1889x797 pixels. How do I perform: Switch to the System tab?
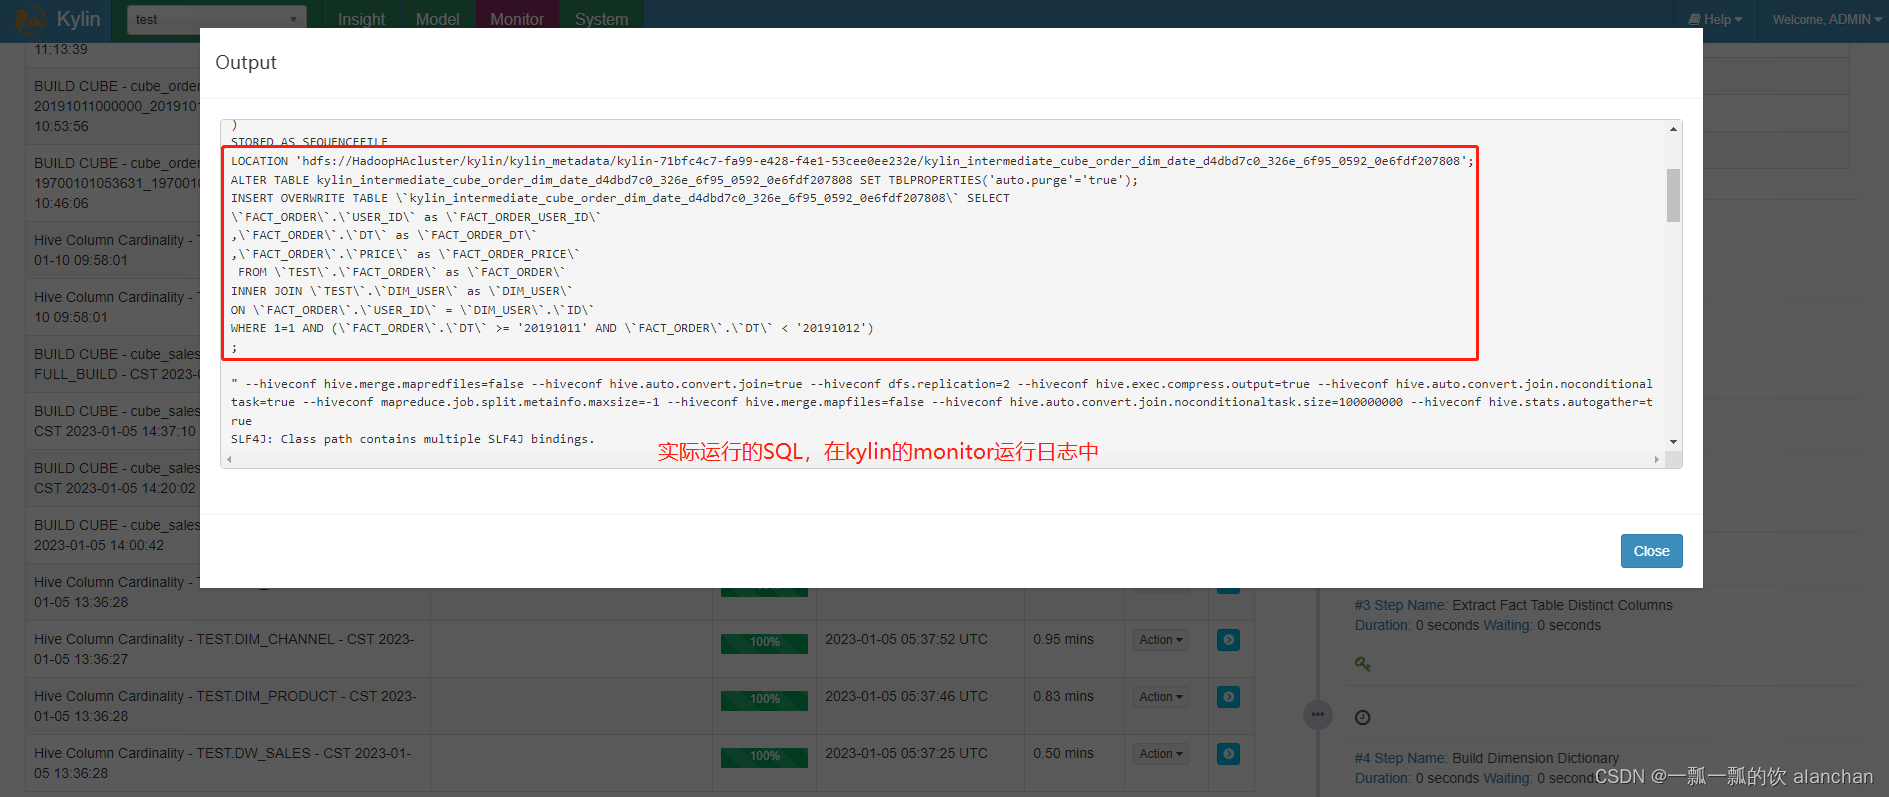[x=601, y=19]
